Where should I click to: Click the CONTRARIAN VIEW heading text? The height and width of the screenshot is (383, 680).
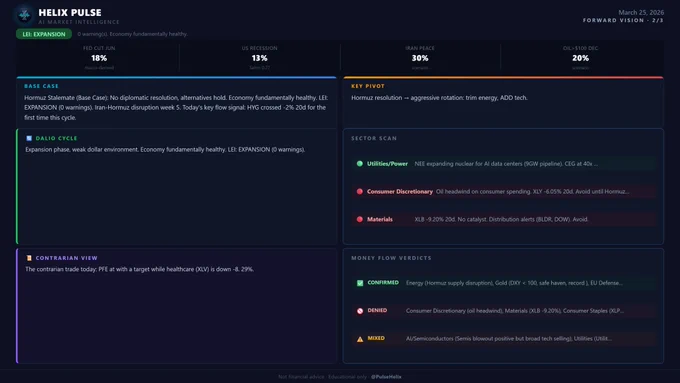pyautogui.click(x=66, y=258)
